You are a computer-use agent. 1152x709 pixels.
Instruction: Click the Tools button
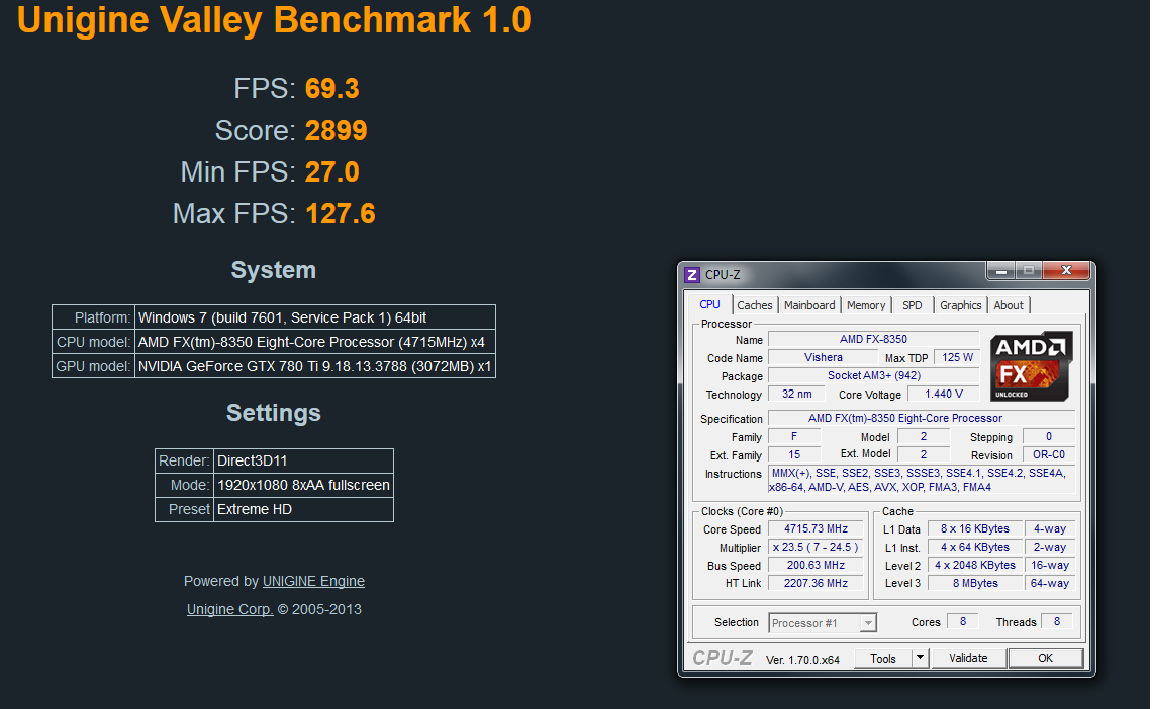click(883, 658)
